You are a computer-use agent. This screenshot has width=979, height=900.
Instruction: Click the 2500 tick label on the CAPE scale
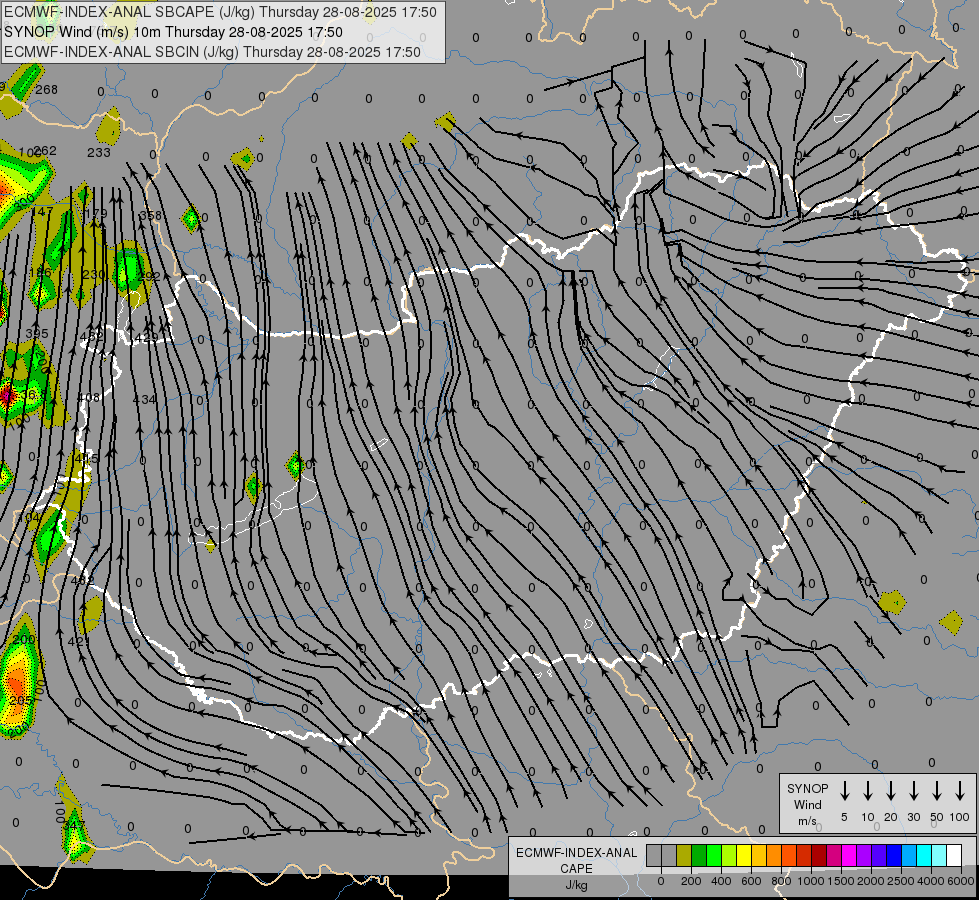coord(900,881)
